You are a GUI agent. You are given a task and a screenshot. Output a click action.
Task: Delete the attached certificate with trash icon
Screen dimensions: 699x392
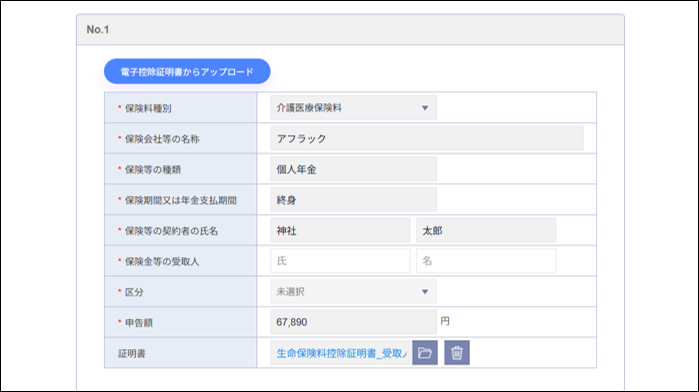[x=456, y=353]
